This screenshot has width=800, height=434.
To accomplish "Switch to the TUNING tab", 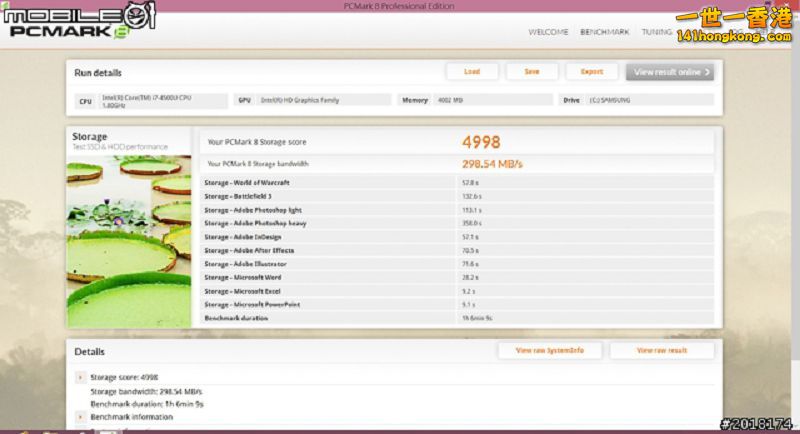I will click(657, 32).
